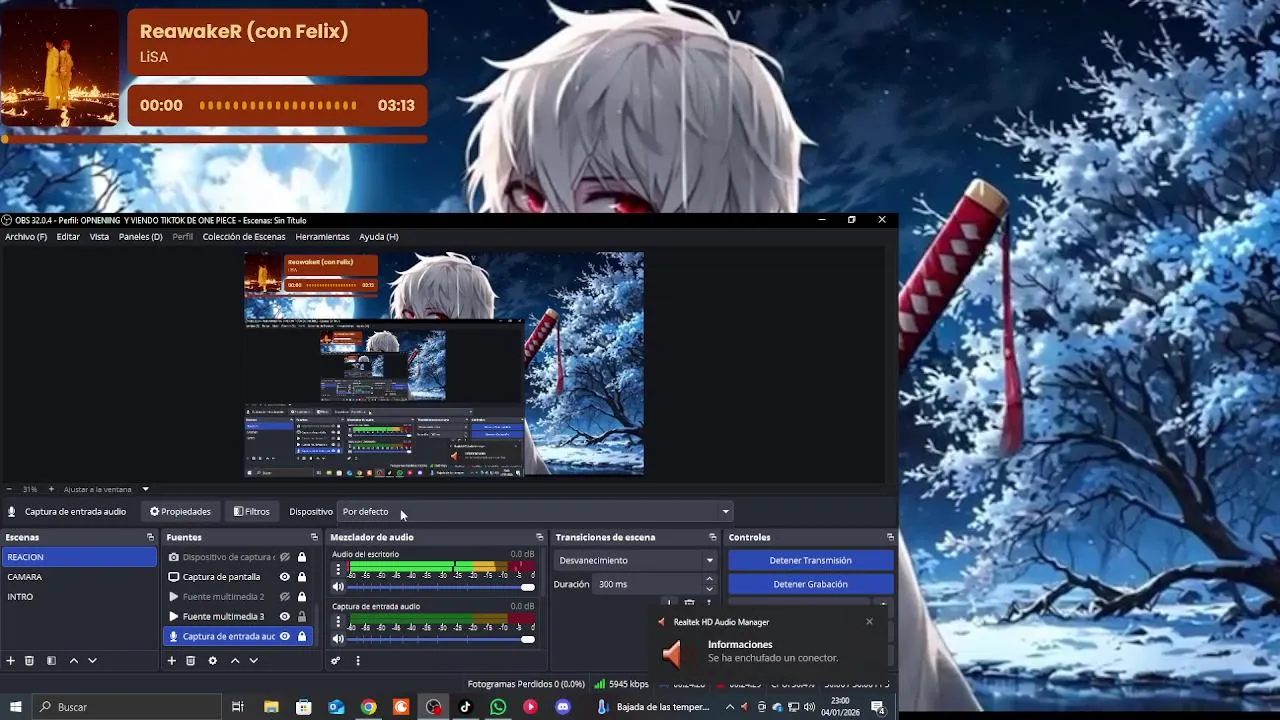Viewport: 1280px width, 720px height.
Task: Mute Captura de entrada audio in mixer
Action: click(338, 639)
